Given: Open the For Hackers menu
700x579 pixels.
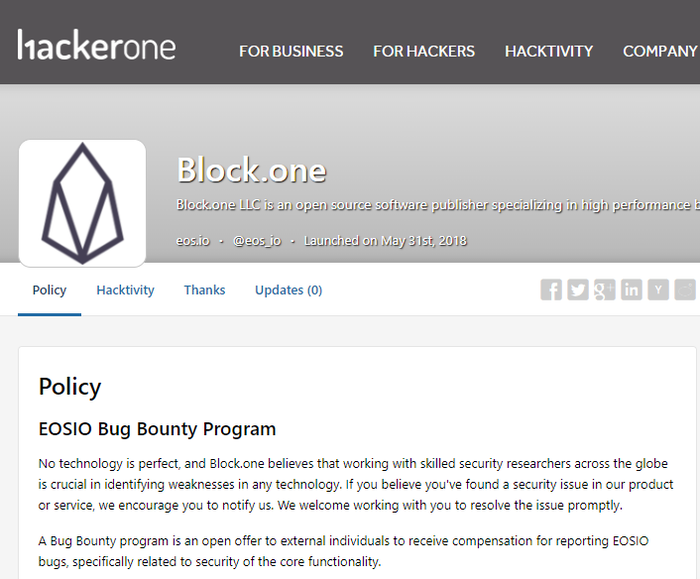Looking at the screenshot, I should 424,51.
